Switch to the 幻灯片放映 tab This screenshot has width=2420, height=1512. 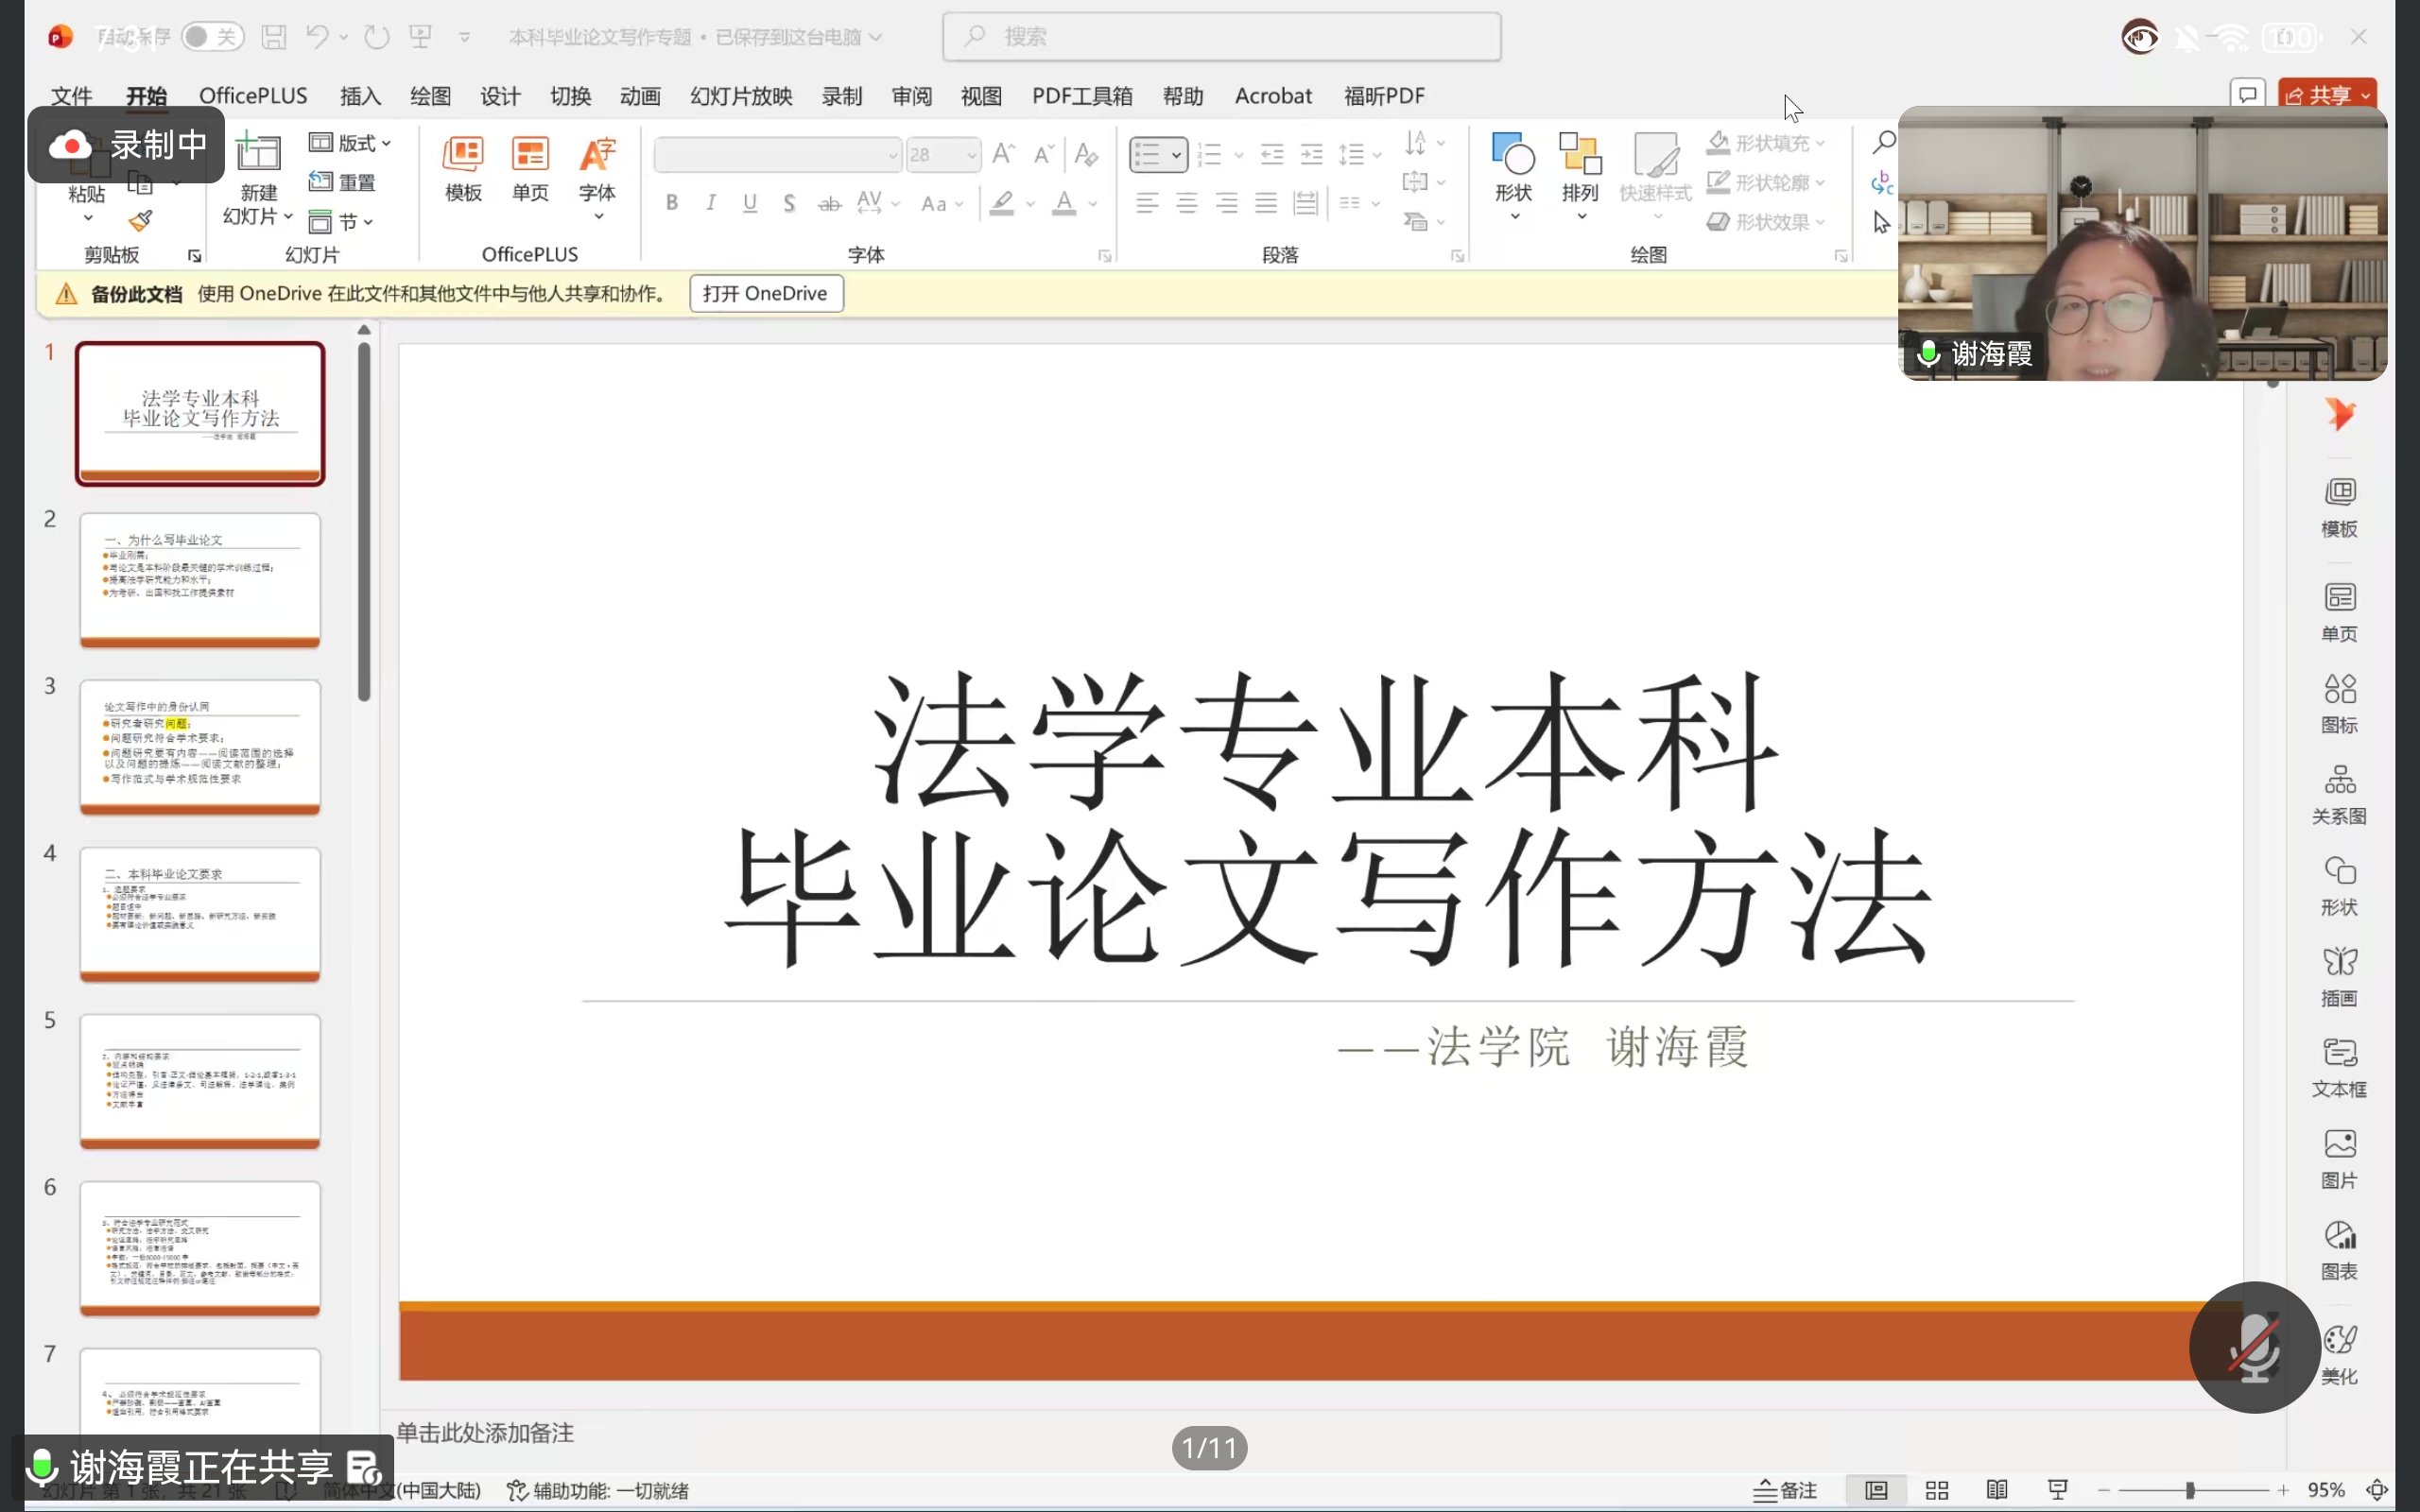point(741,96)
